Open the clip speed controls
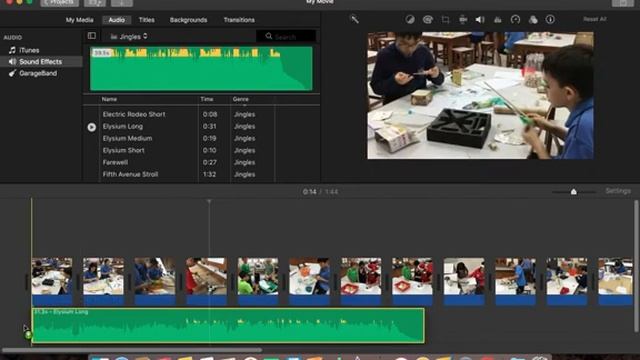The width and height of the screenshot is (640, 360). [515, 20]
